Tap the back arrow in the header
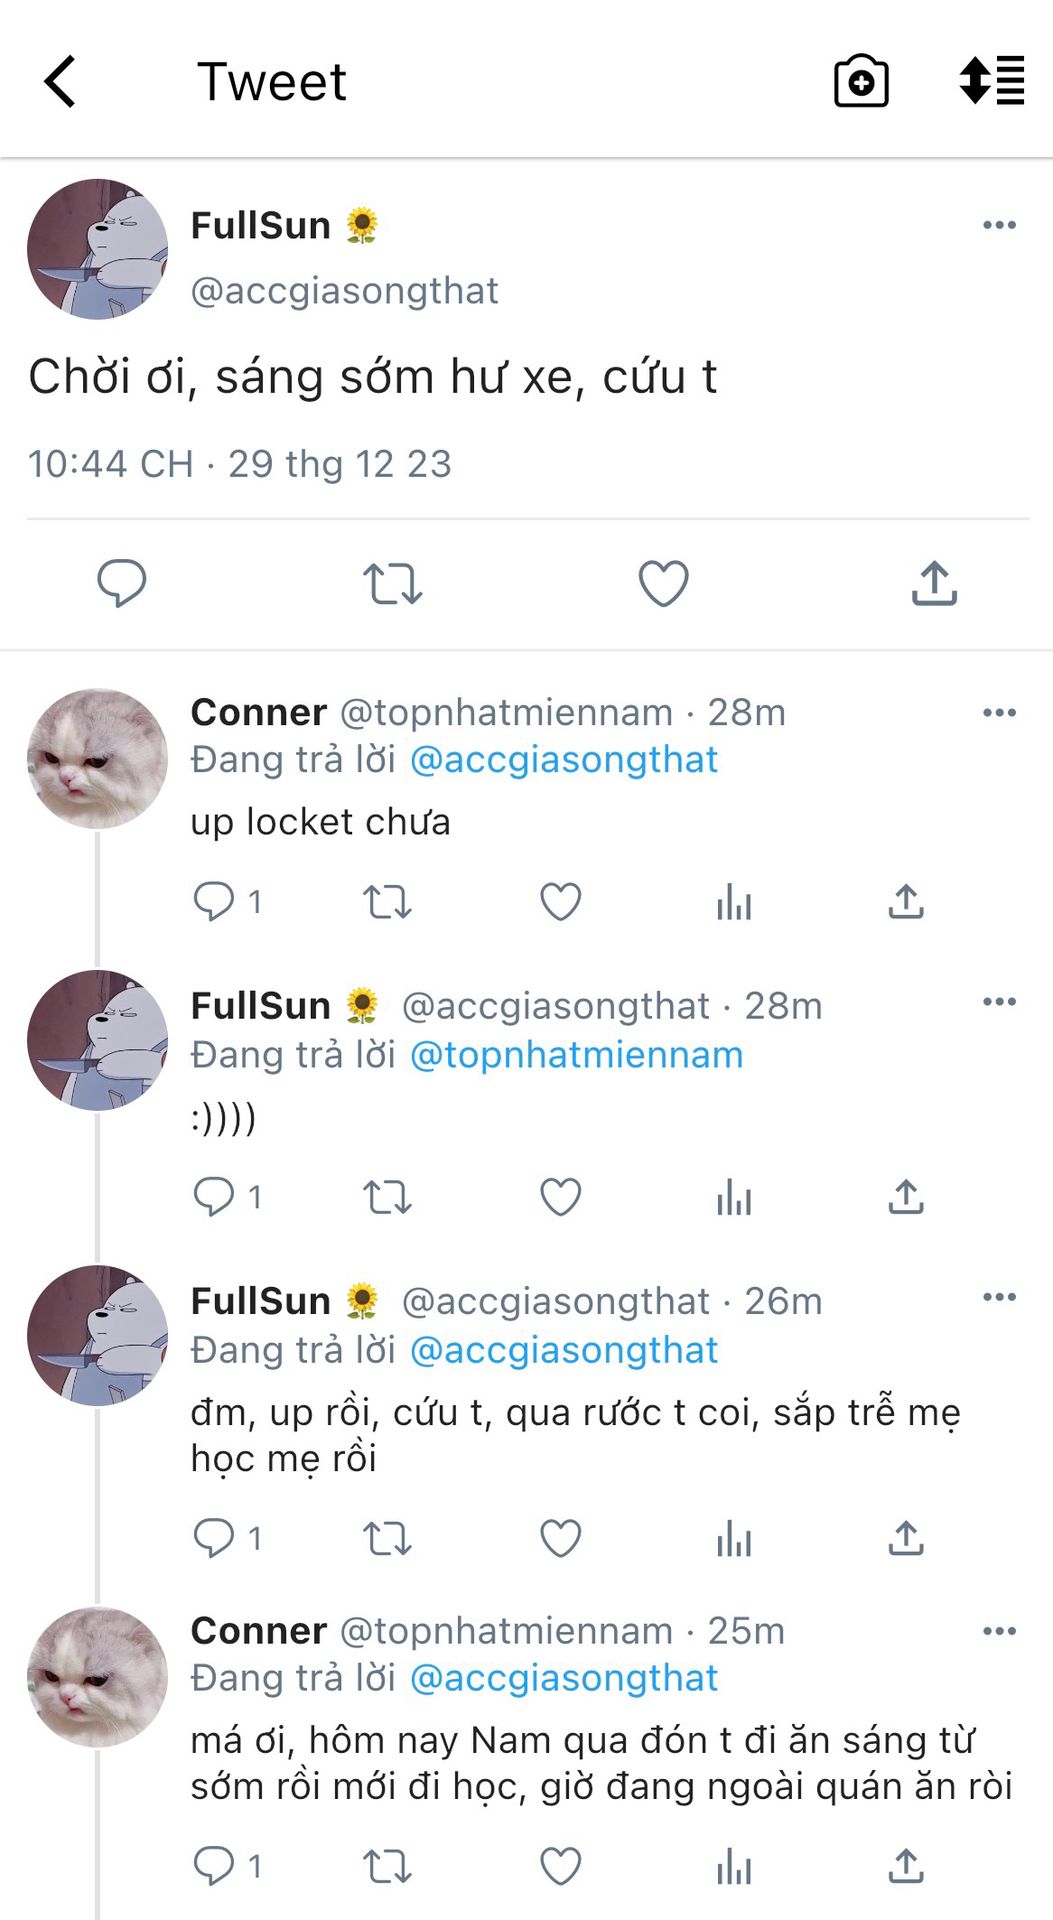Screen dimensions: 1053x1920 point(61,81)
